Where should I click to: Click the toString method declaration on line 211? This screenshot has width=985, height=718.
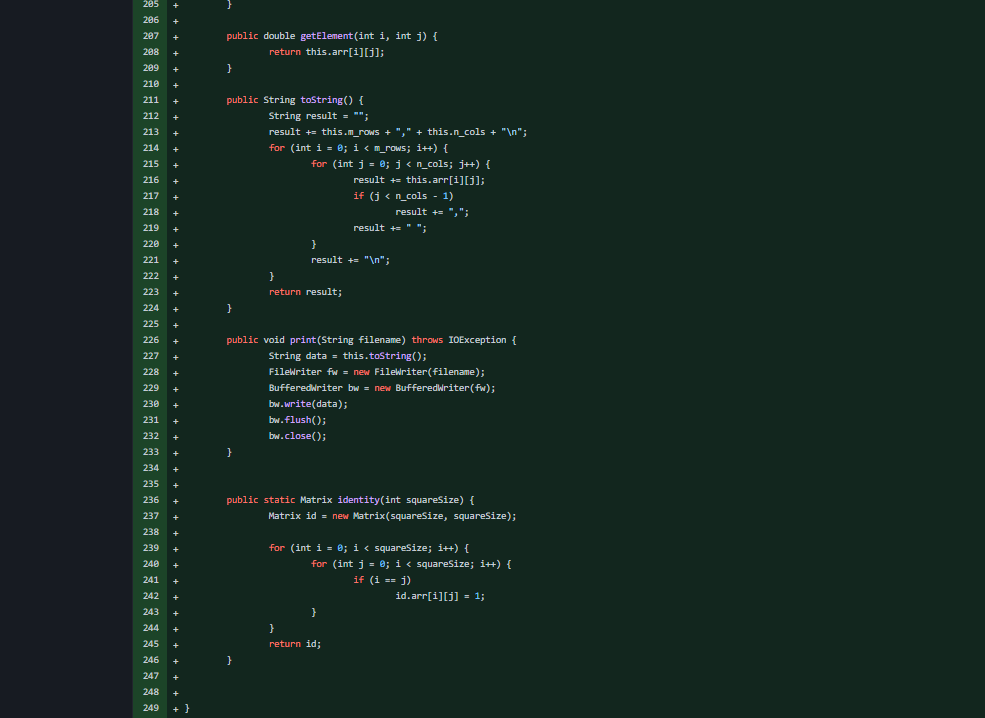(322, 100)
